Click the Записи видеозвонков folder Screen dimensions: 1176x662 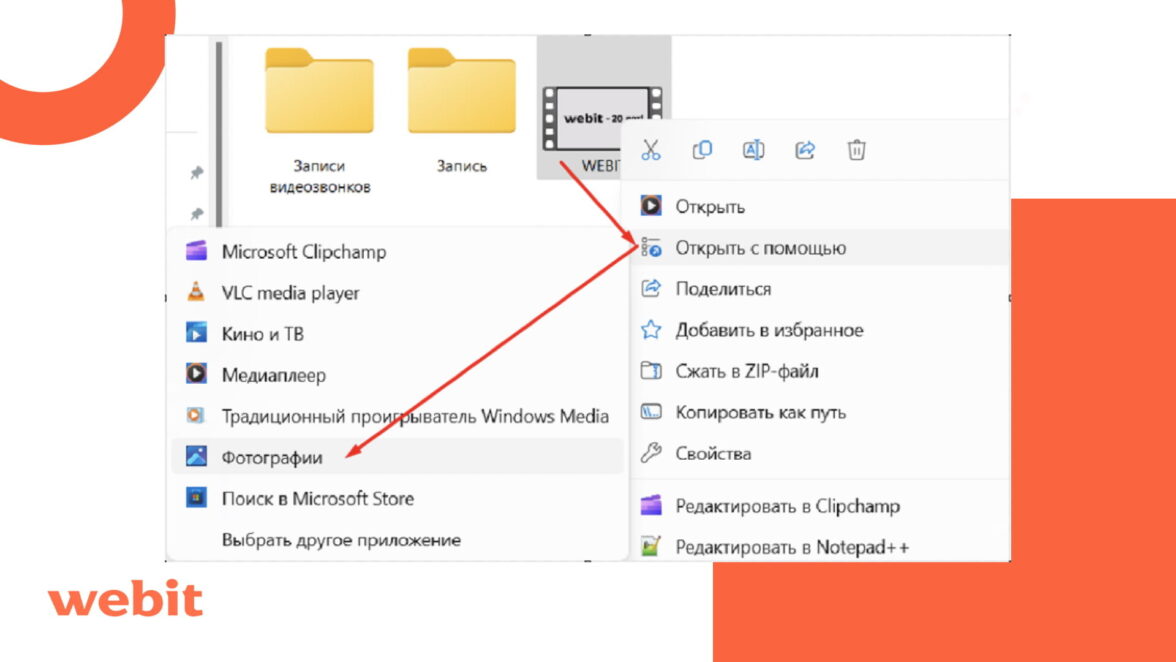coord(320,120)
